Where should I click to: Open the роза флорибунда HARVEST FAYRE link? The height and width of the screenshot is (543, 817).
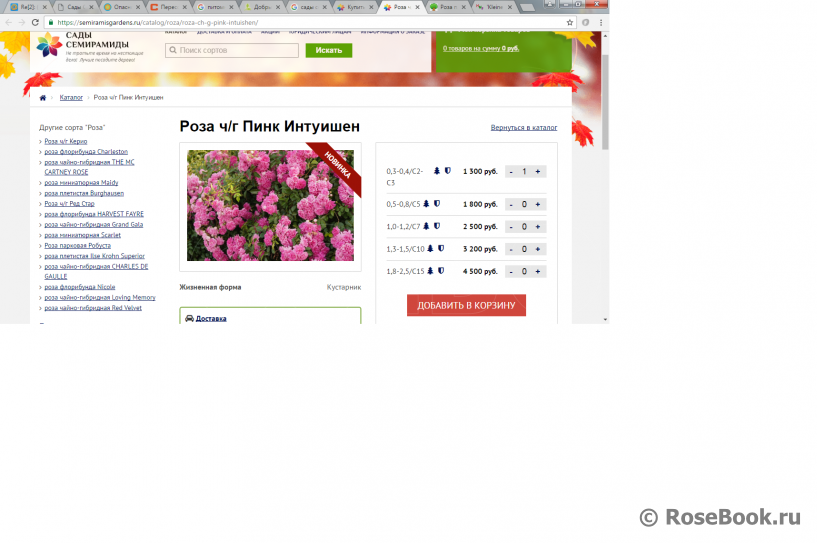click(x=94, y=214)
